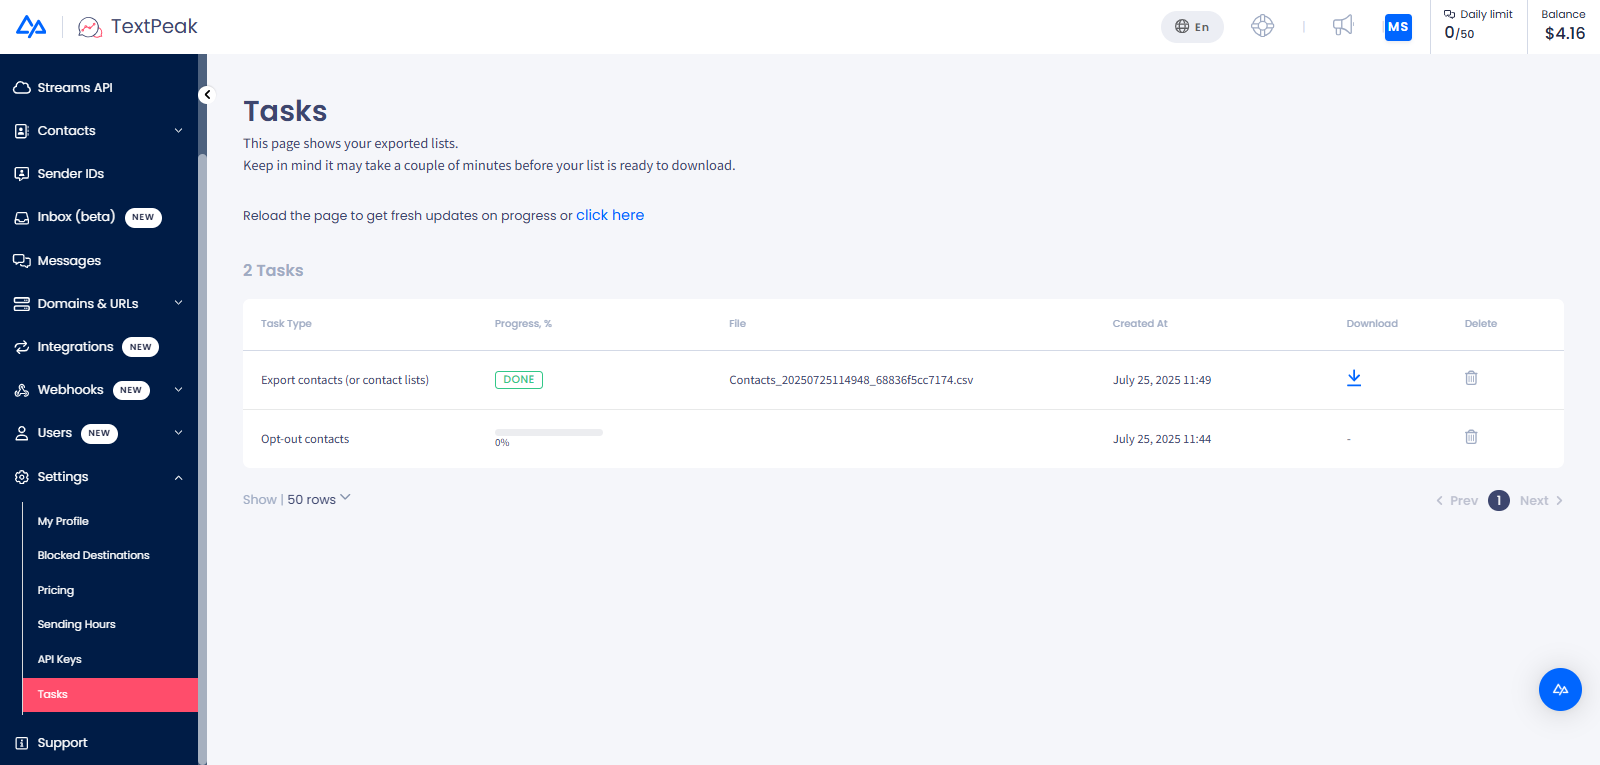This screenshot has width=1600, height=765.
Task: Click the Messages chat bubbles icon
Action: 21,261
